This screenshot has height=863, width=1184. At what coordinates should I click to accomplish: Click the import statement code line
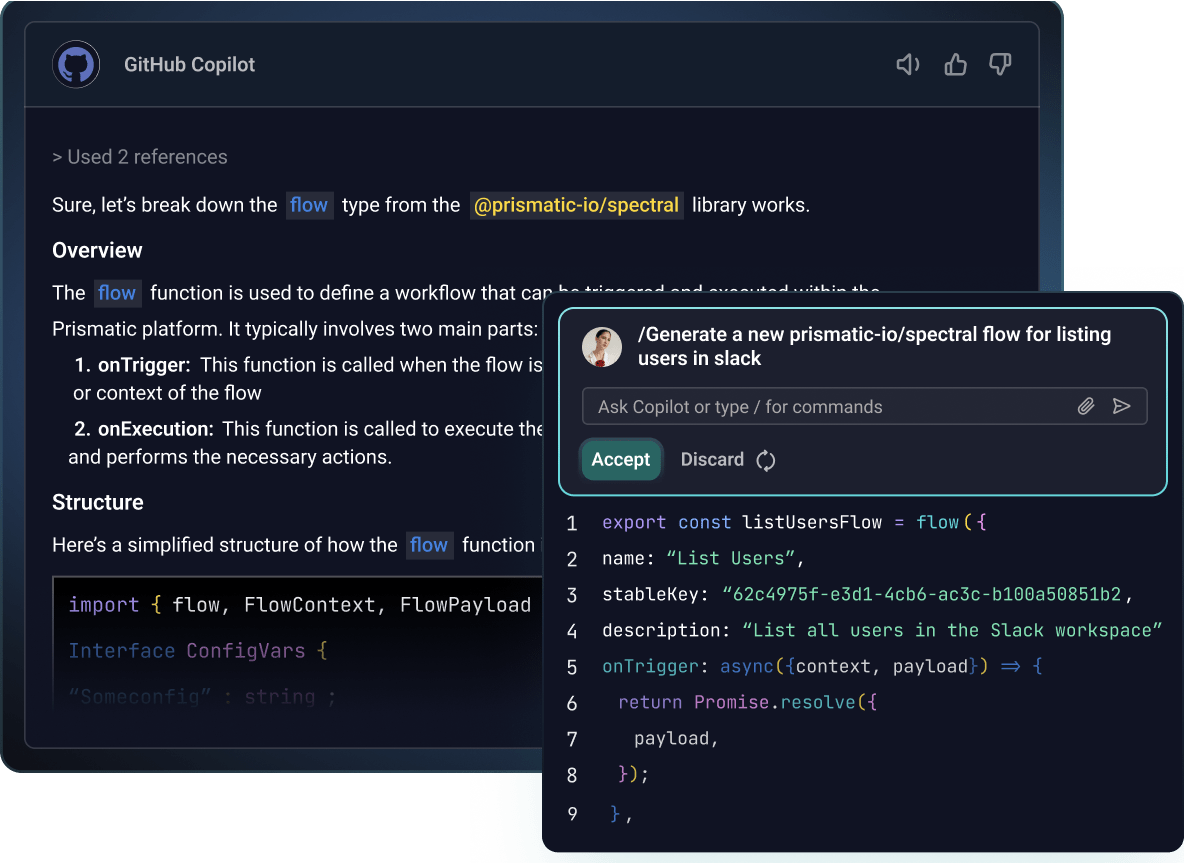(x=300, y=605)
